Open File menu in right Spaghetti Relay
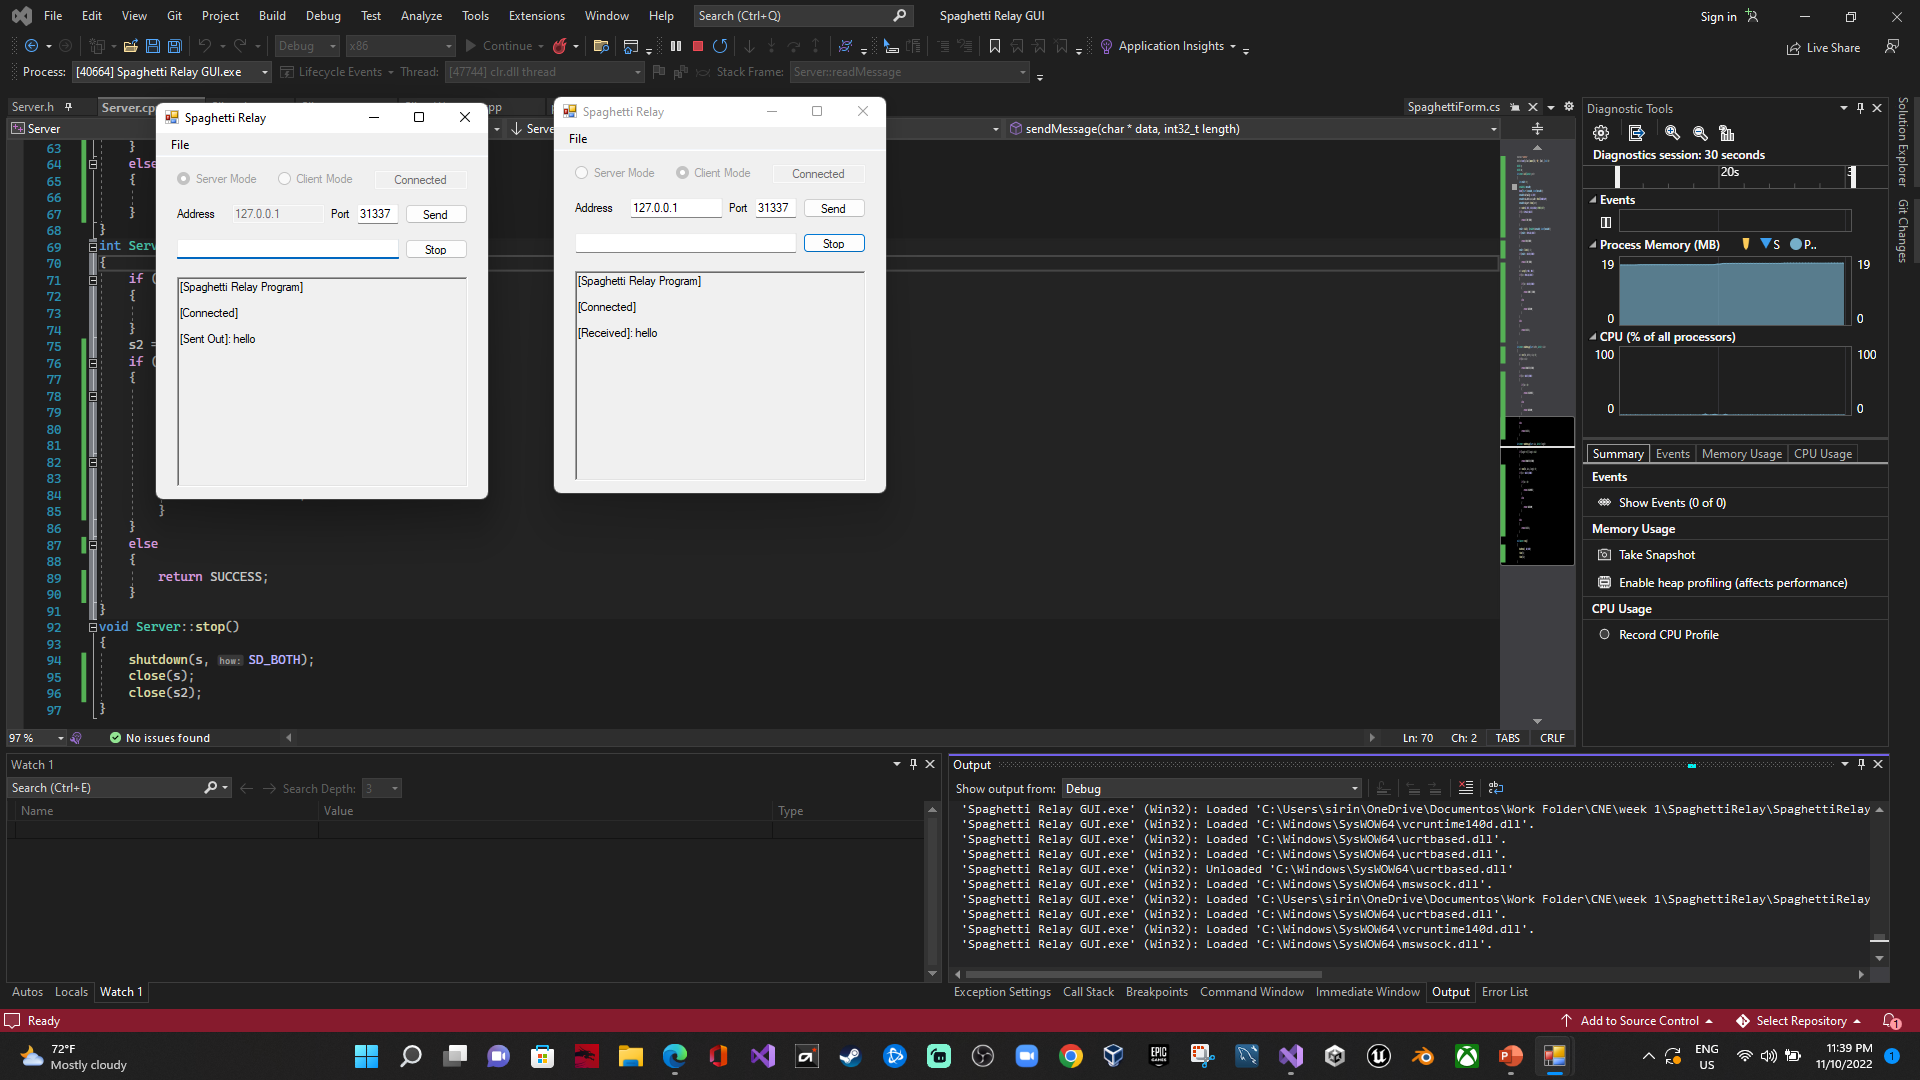Viewport: 1920px width, 1080px height. [578, 139]
